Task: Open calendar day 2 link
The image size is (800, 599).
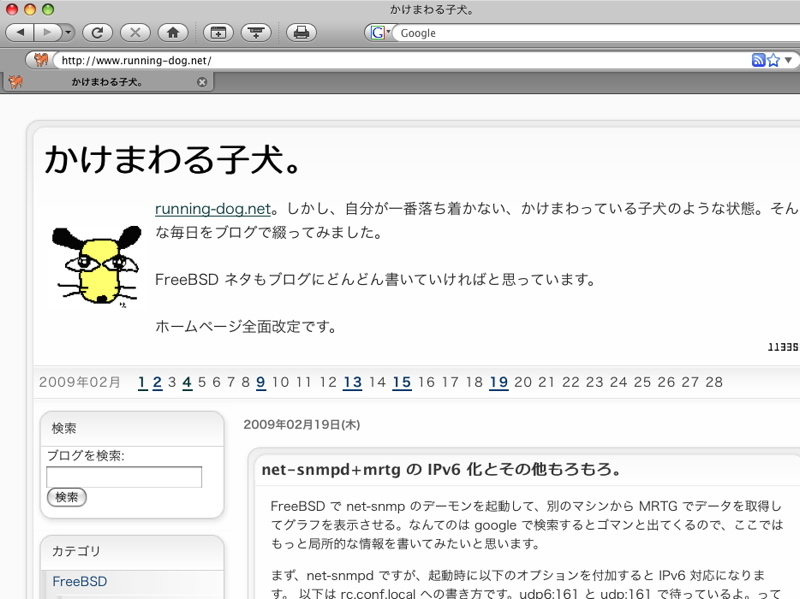Action: point(157,382)
